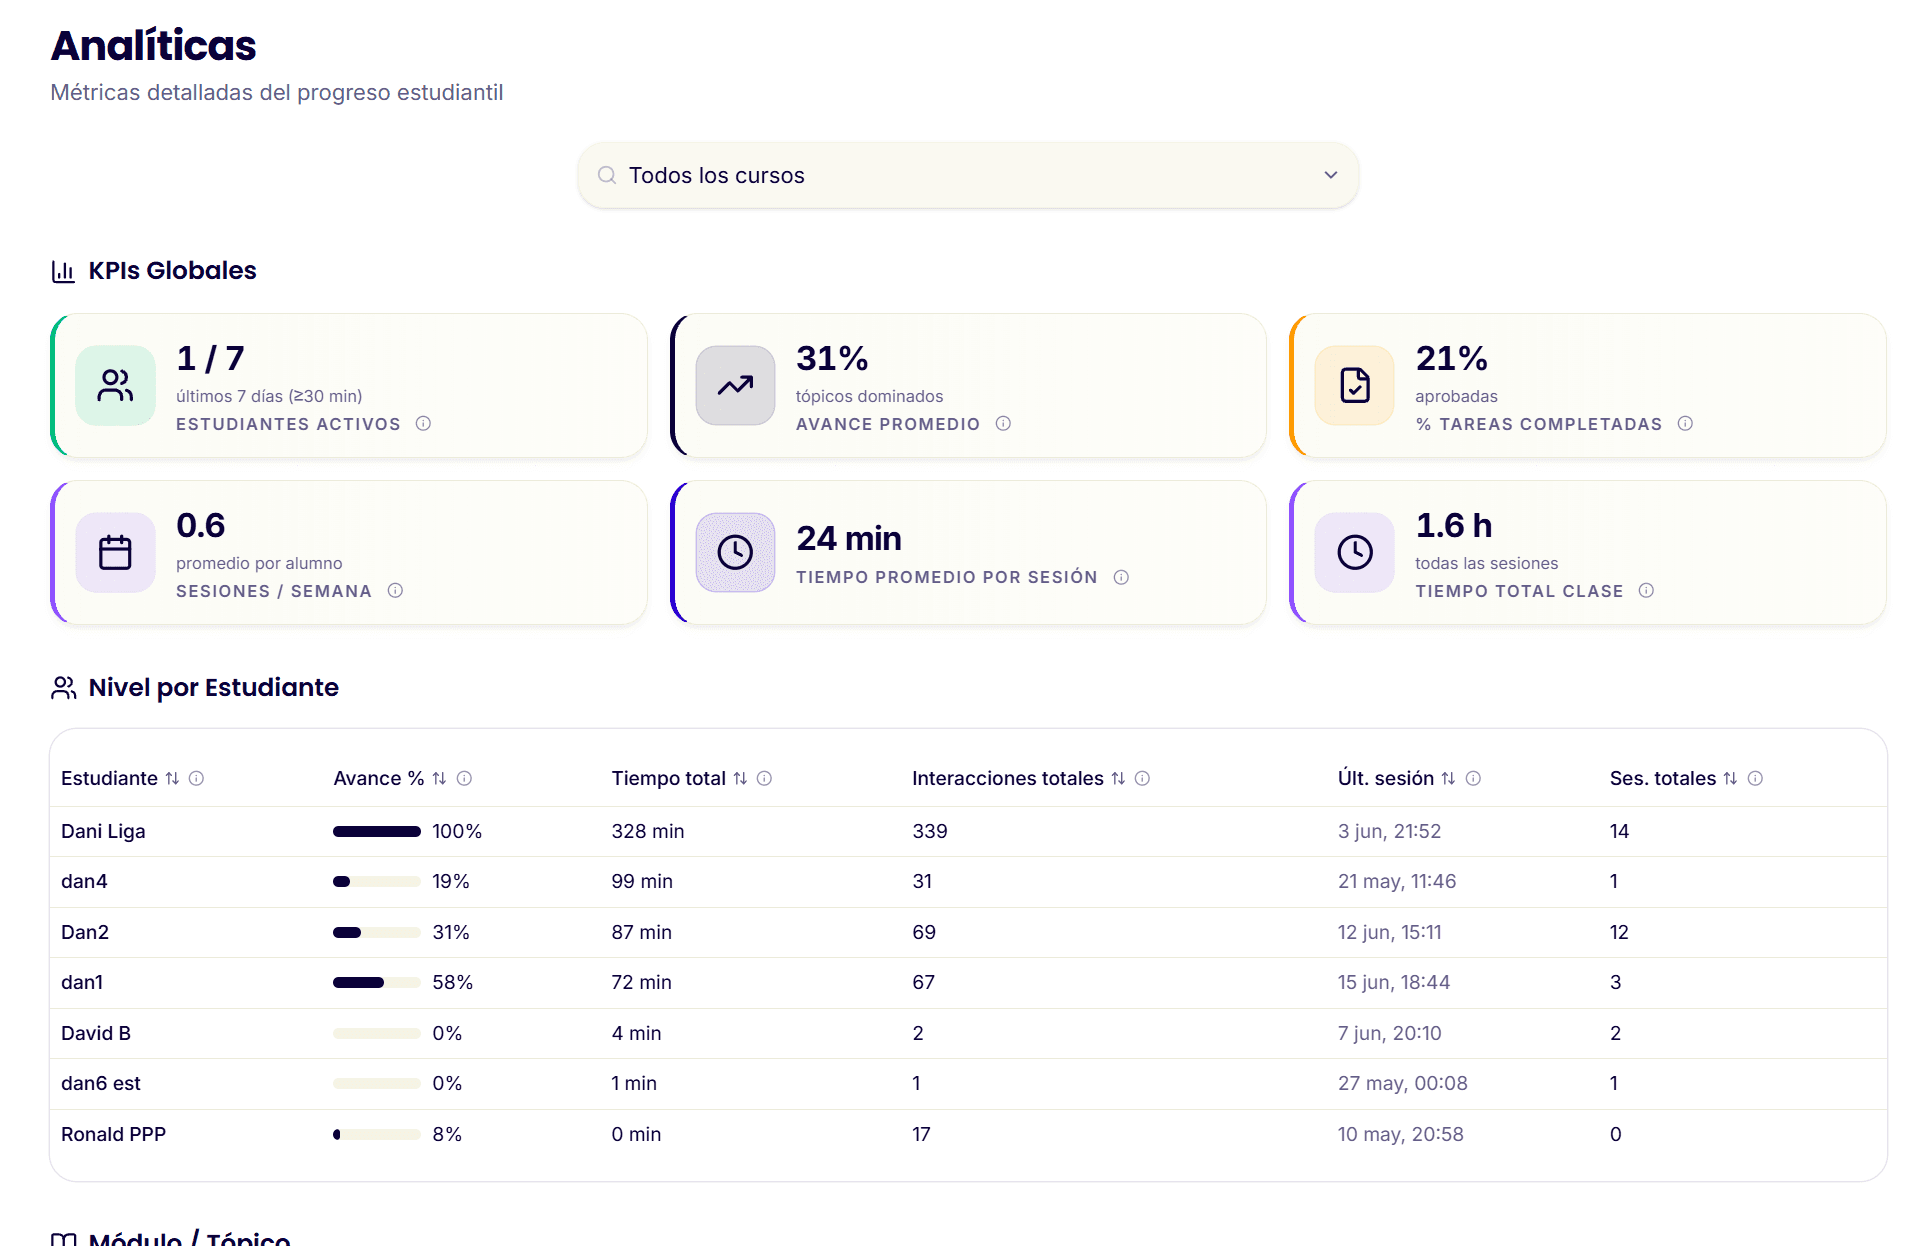This screenshot has height=1246, width=1931.
Task: Sort by Avance % column arrows
Action: pyautogui.click(x=439, y=778)
